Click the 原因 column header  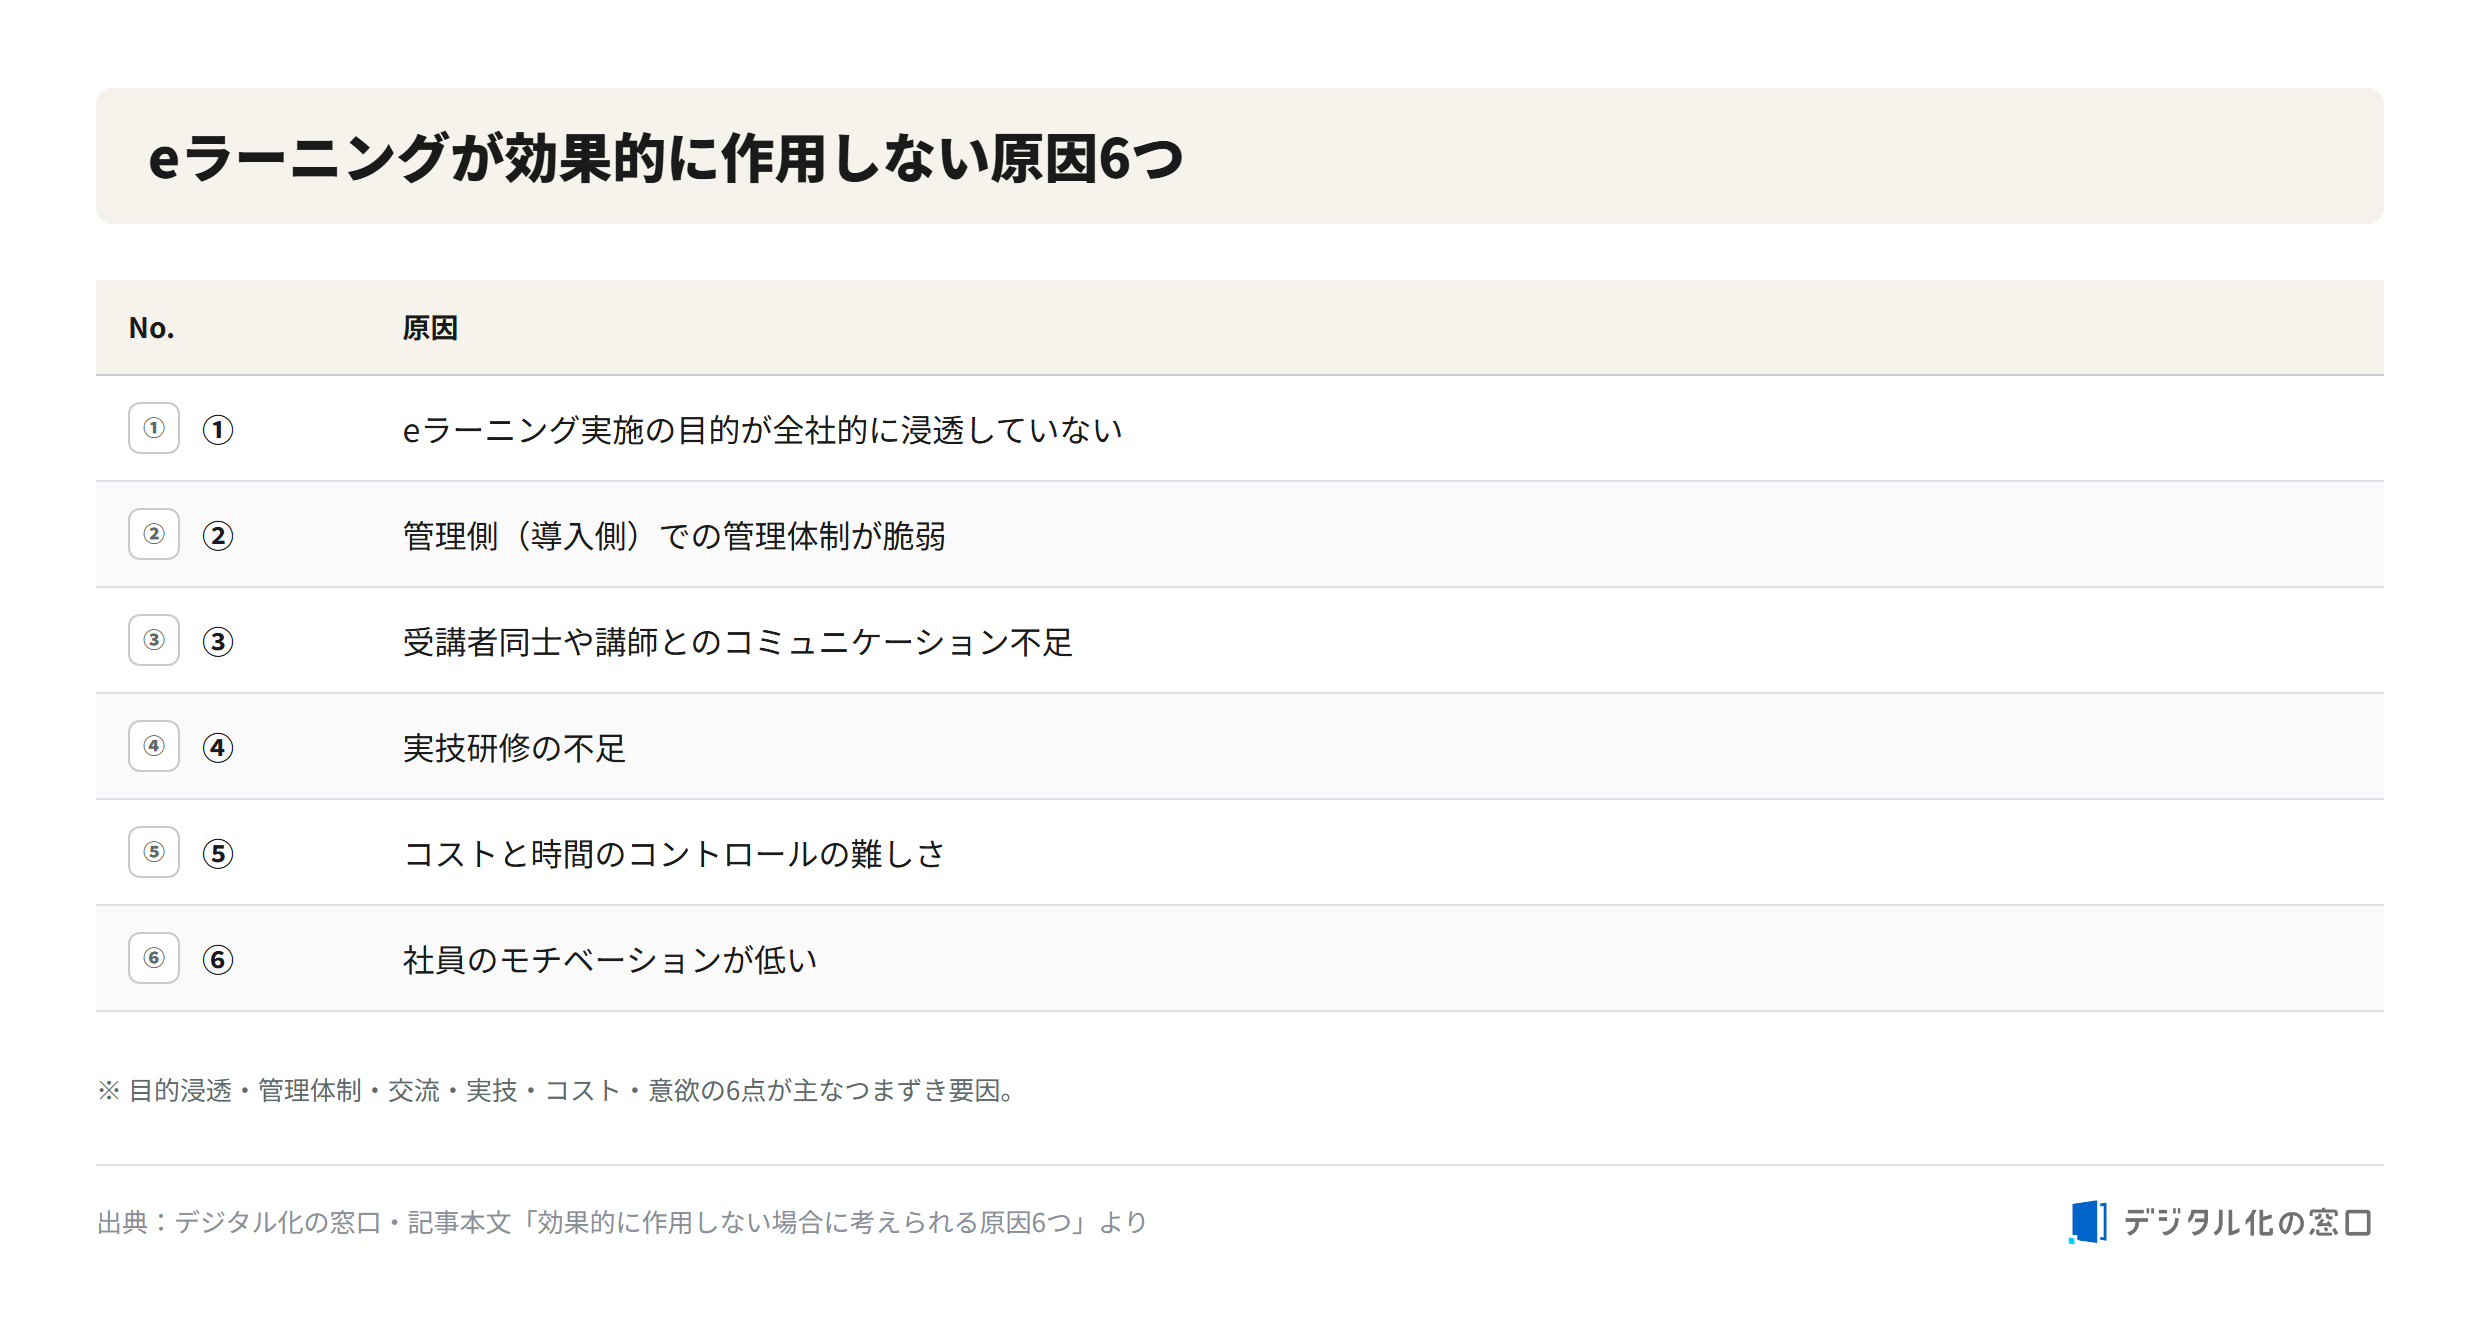[x=430, y=328]
